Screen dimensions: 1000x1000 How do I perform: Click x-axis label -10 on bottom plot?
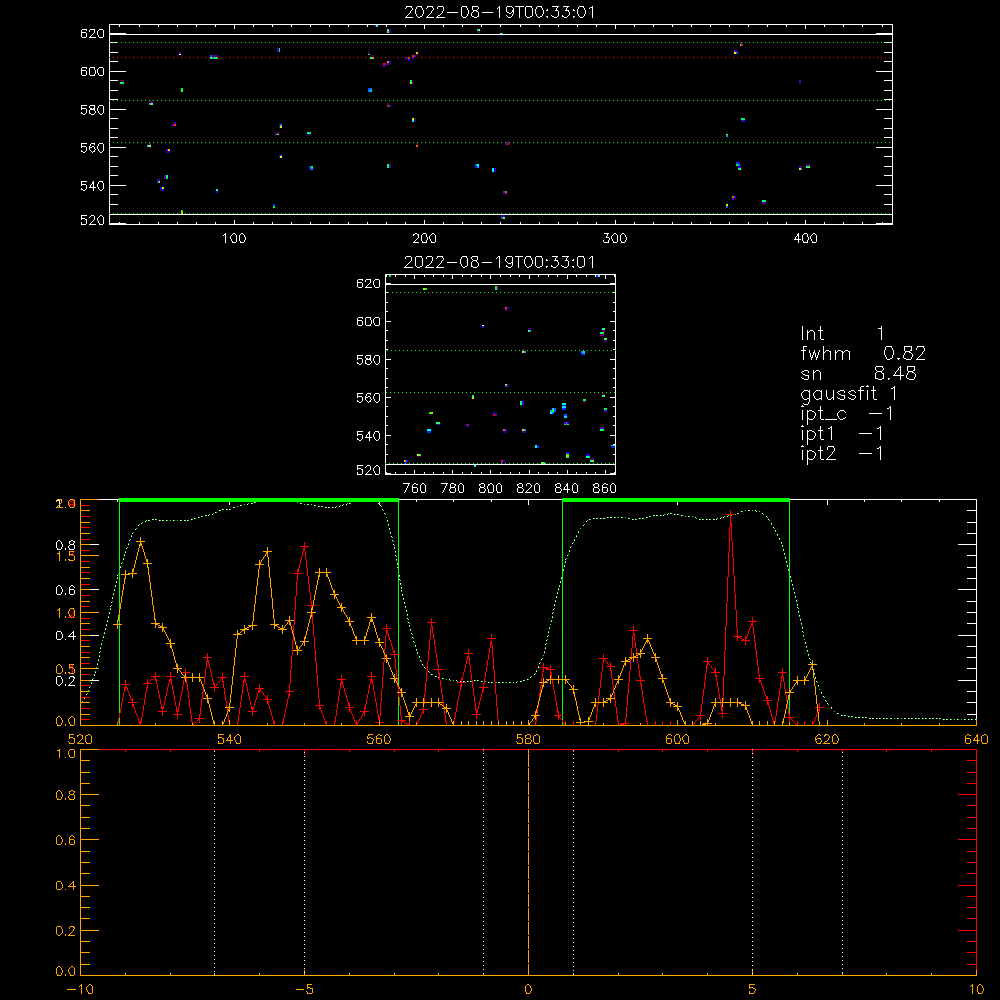point(80,989)
